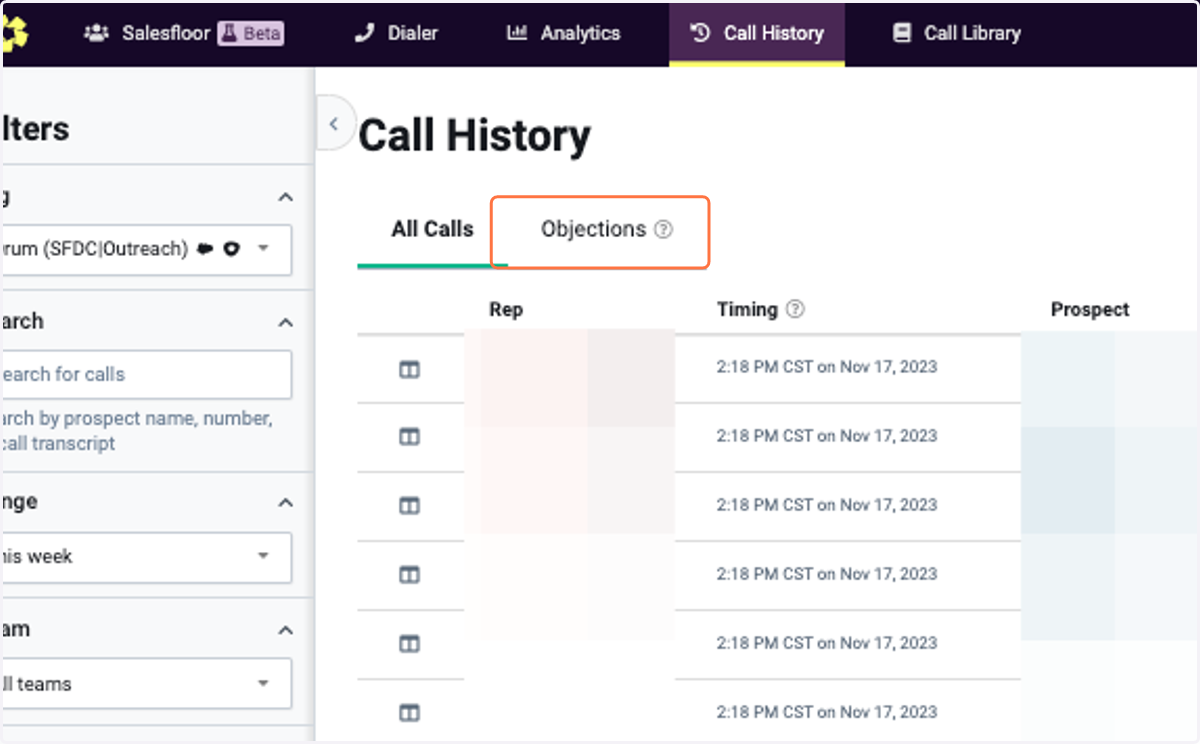Viewport: 1200px width, 744px height.
Task: Collapse the Team filter section
Action: click(286, 630)
